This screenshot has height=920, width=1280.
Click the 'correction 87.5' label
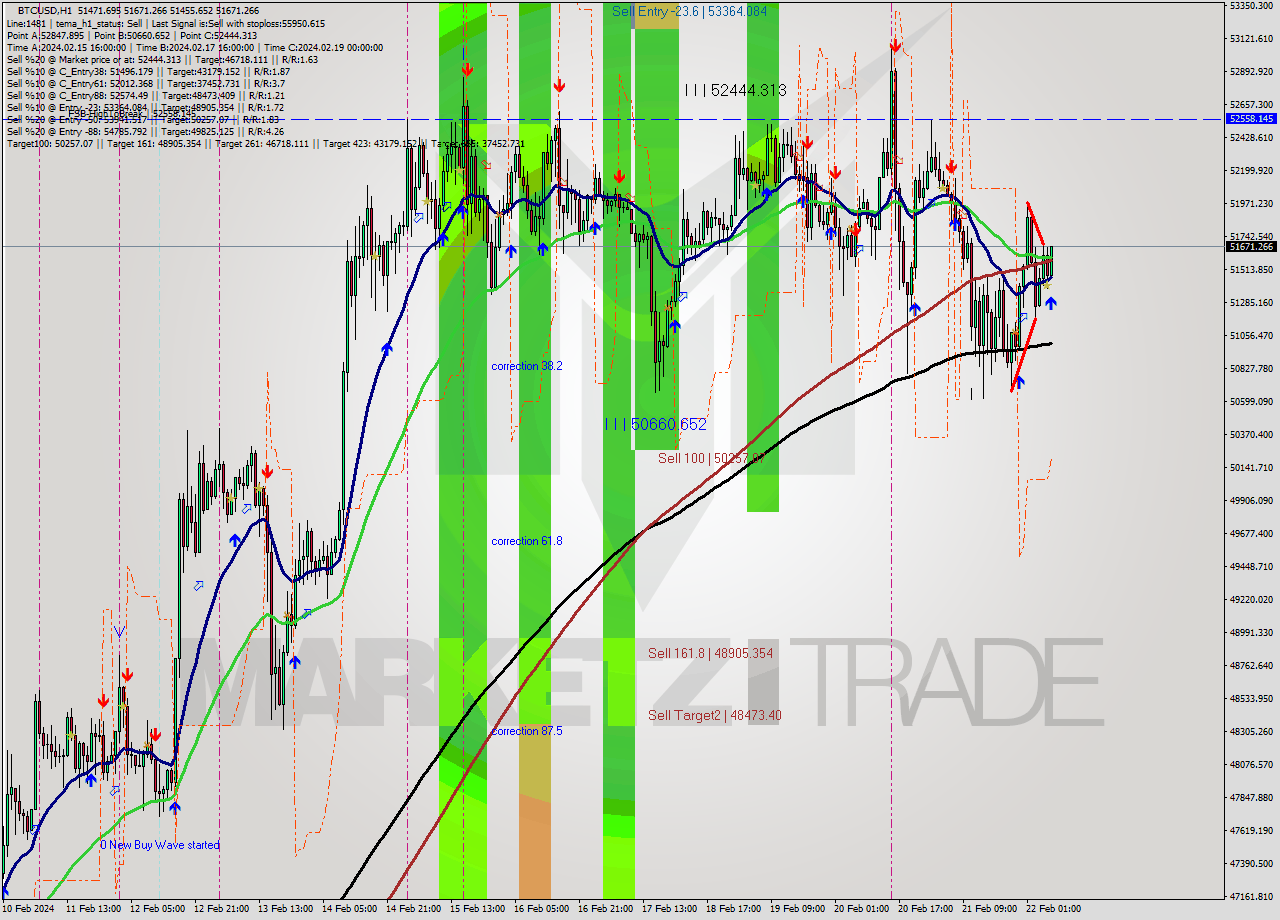(526, 731)
